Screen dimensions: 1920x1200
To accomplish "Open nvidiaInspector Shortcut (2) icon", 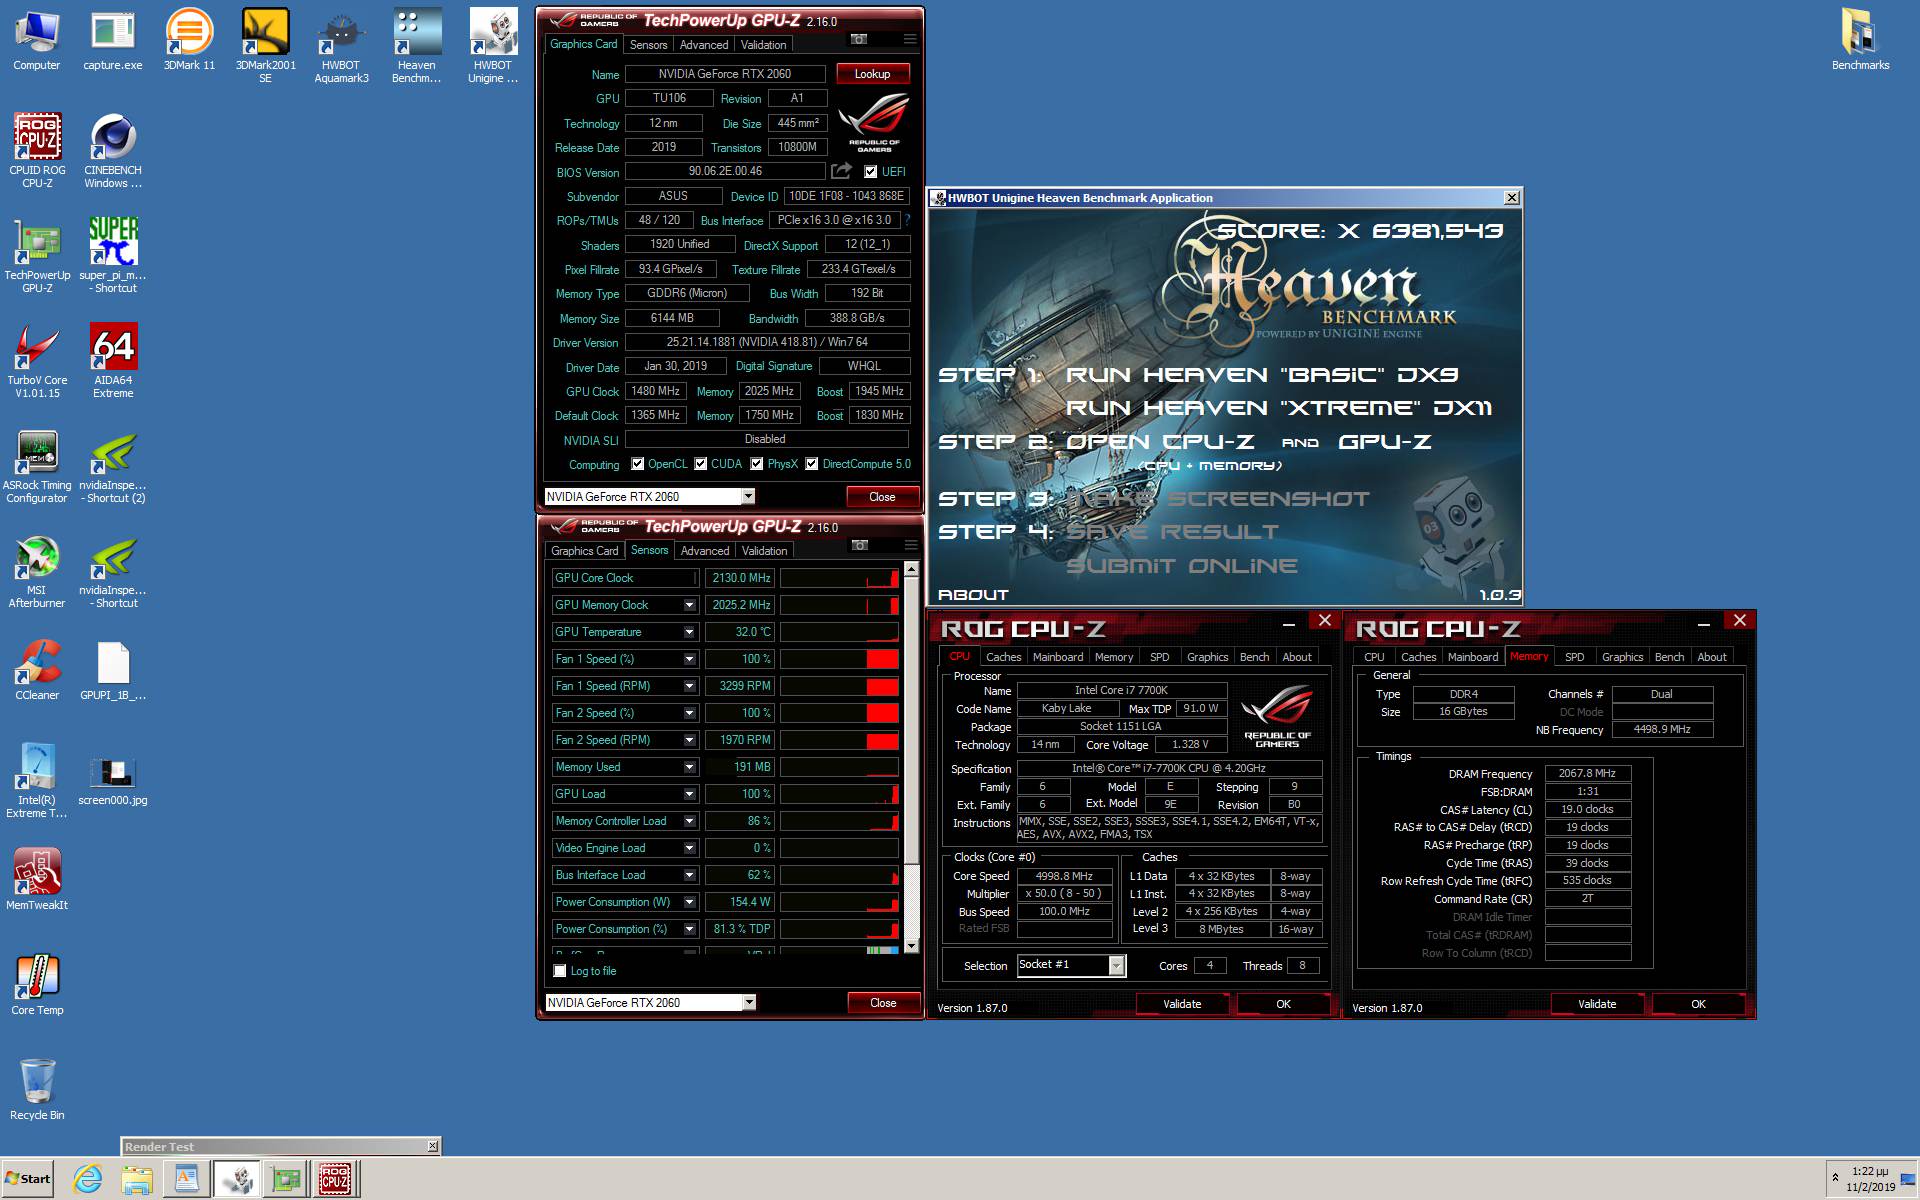I will pos(113,466).
